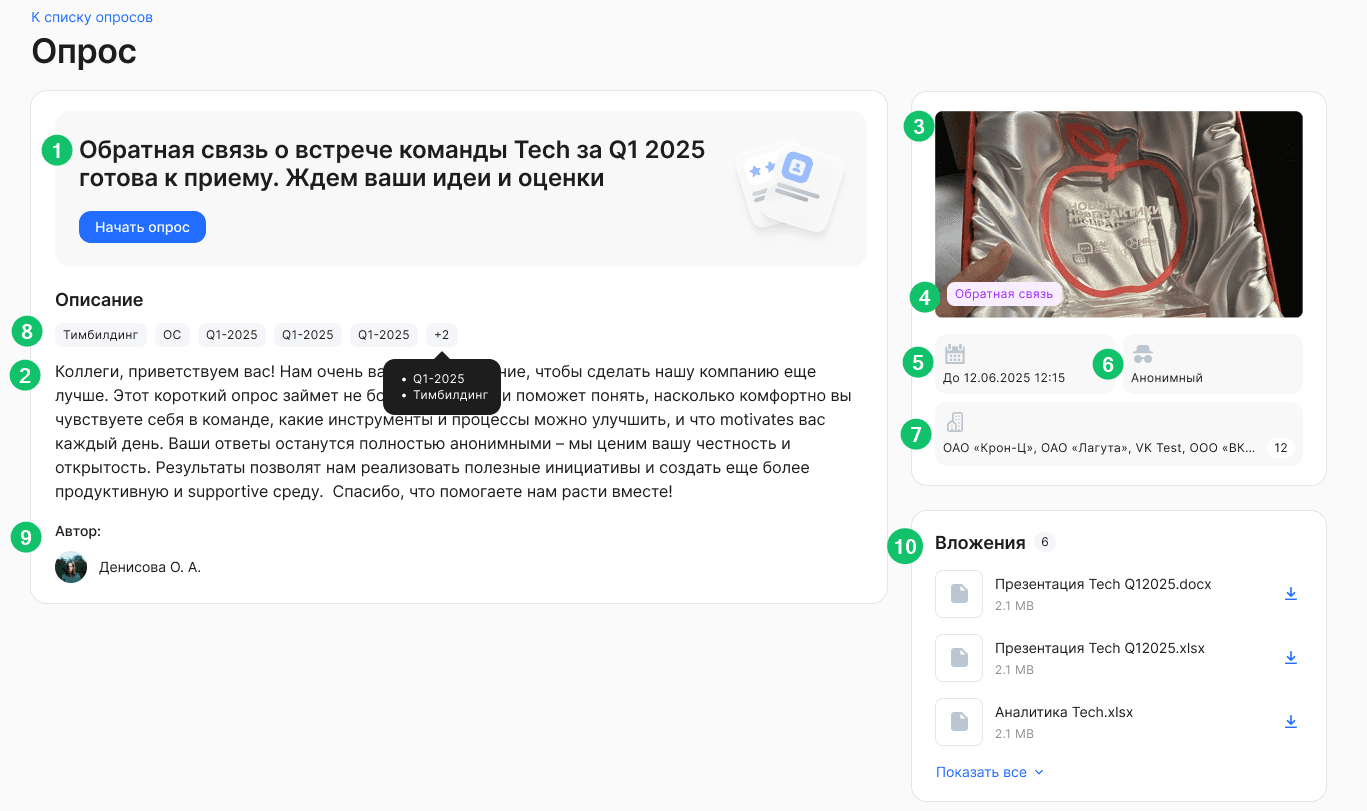Image resolution: width=1367 pixels, height=811 pixels.
Task: Download Презентация Tech Q12025.xlsx via download icon
Action: (1291, 657)
